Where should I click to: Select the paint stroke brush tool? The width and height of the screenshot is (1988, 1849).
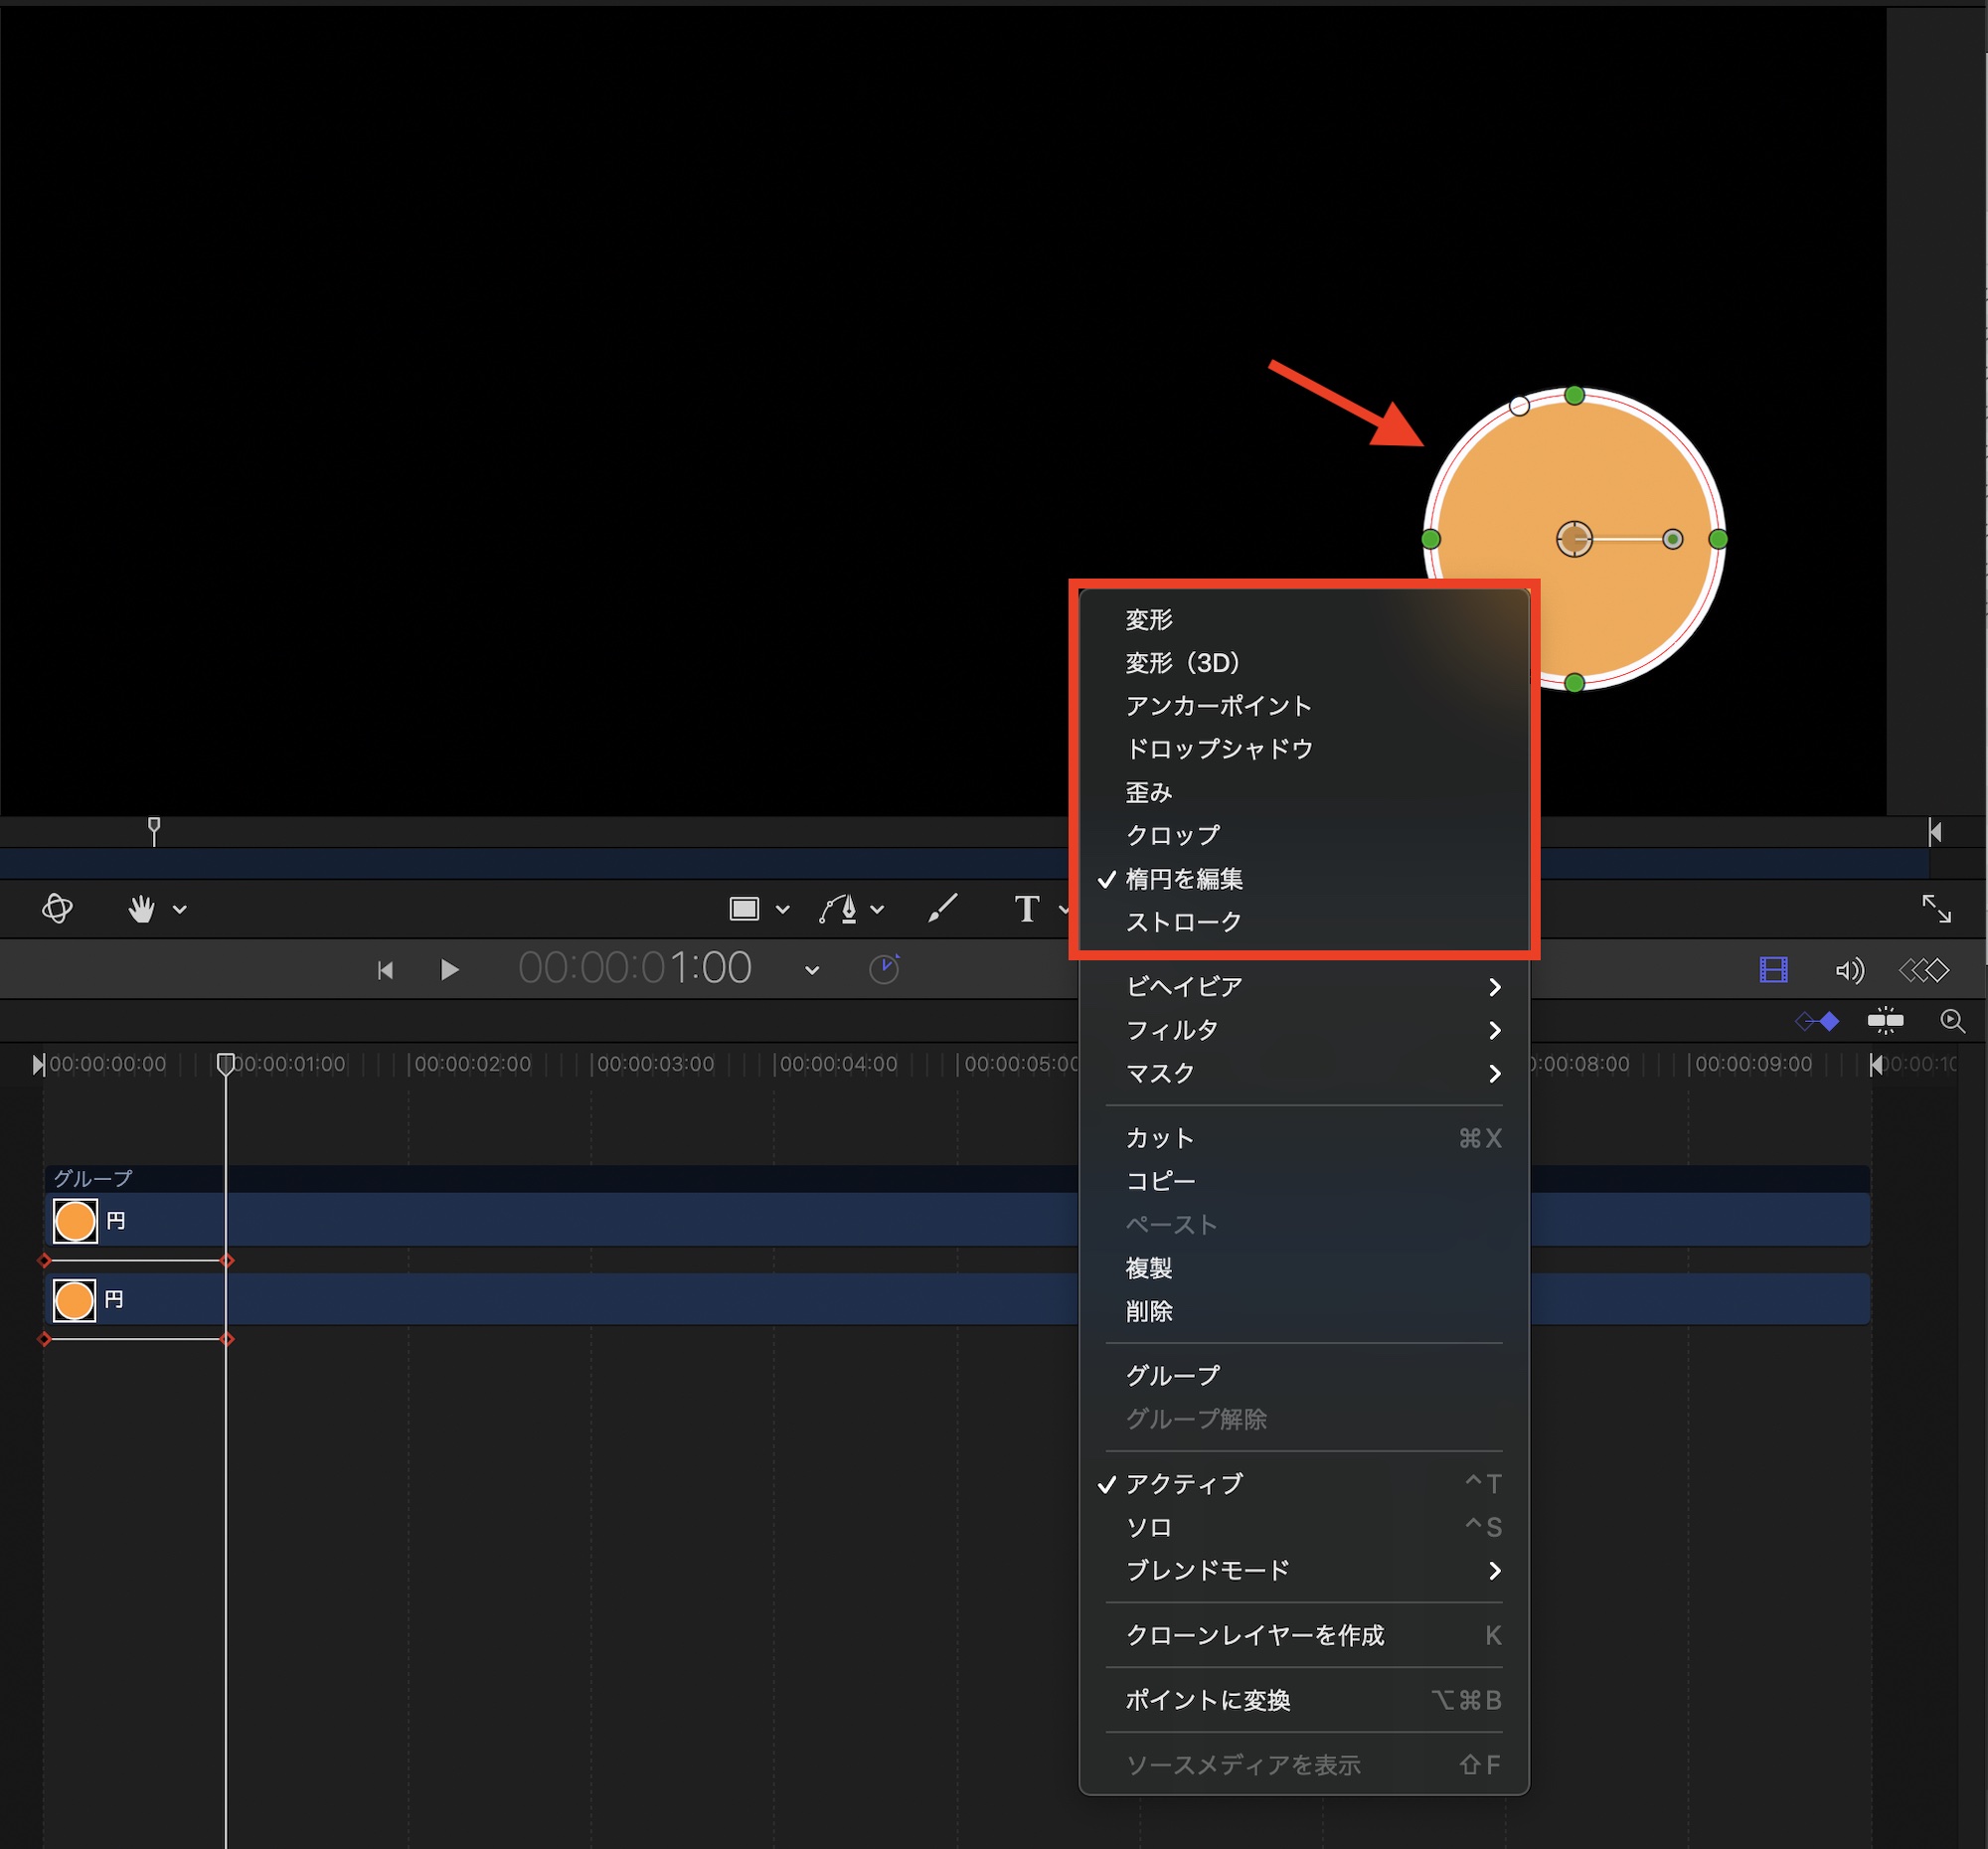tap(942, 908)
